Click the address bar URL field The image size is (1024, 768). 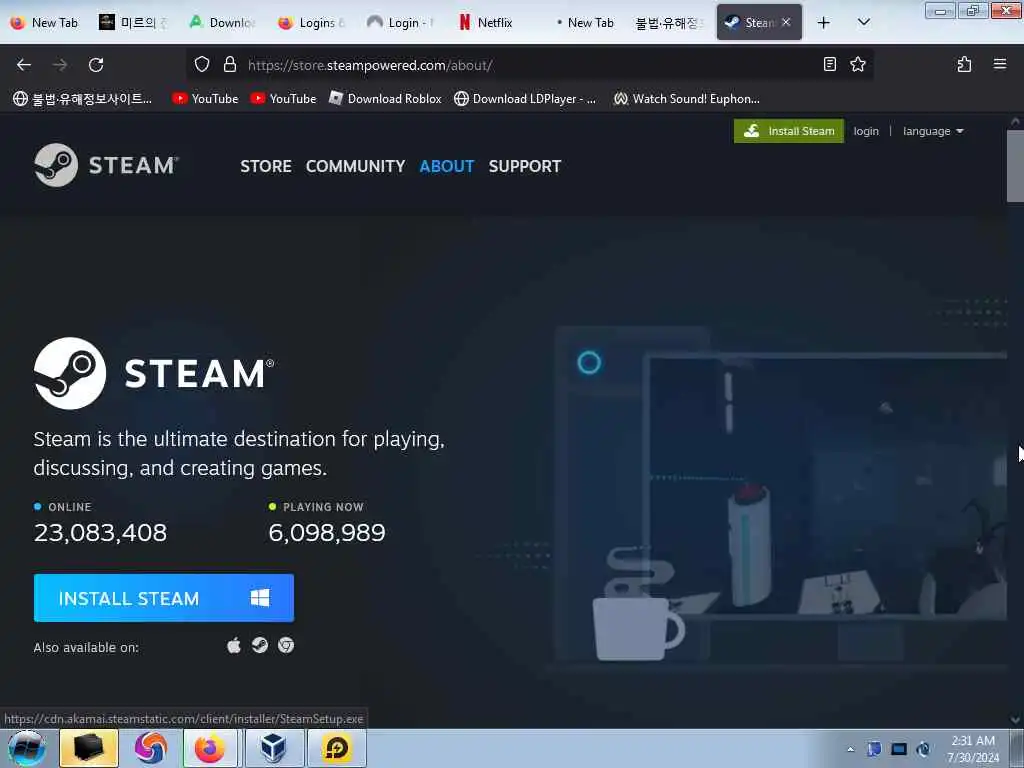[529, 65]
